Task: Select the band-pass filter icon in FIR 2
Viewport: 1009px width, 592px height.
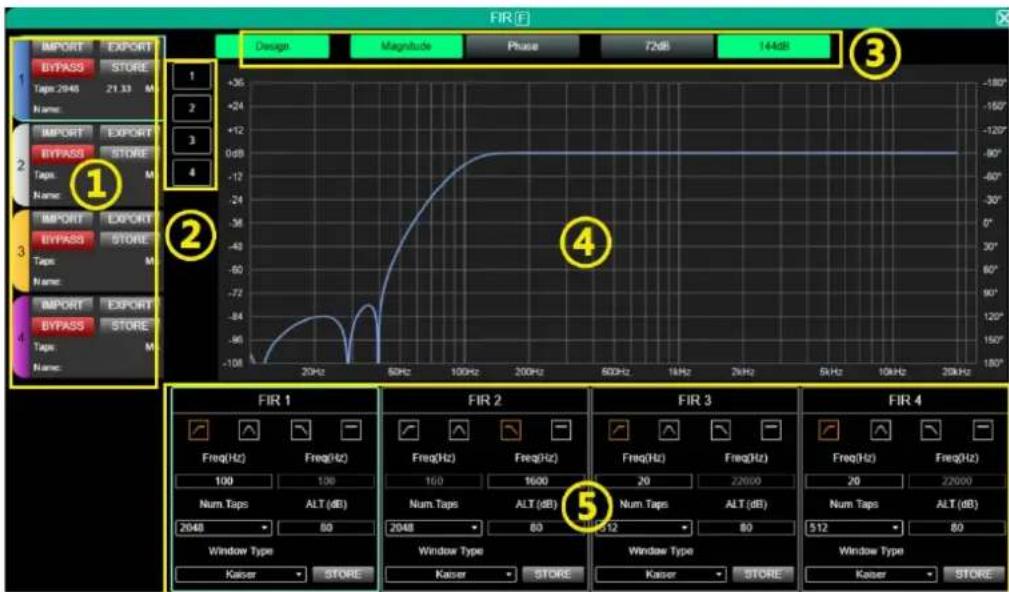Action: point(459,430)
